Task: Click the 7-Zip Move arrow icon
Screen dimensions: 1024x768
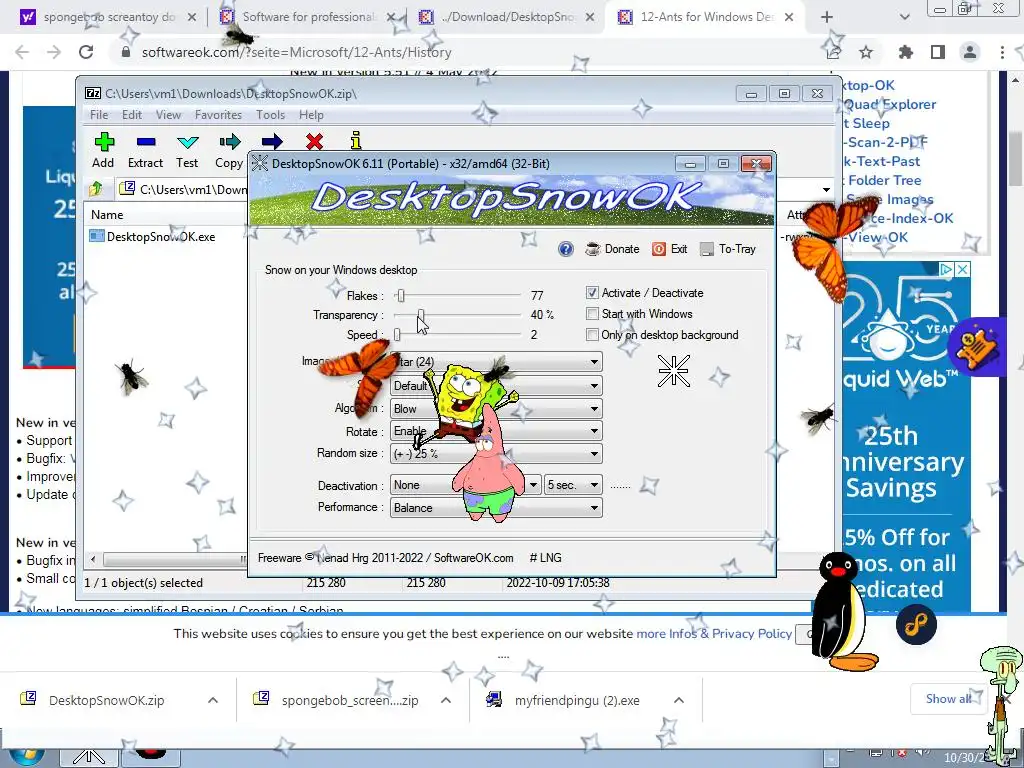Action: click(272, 142)
